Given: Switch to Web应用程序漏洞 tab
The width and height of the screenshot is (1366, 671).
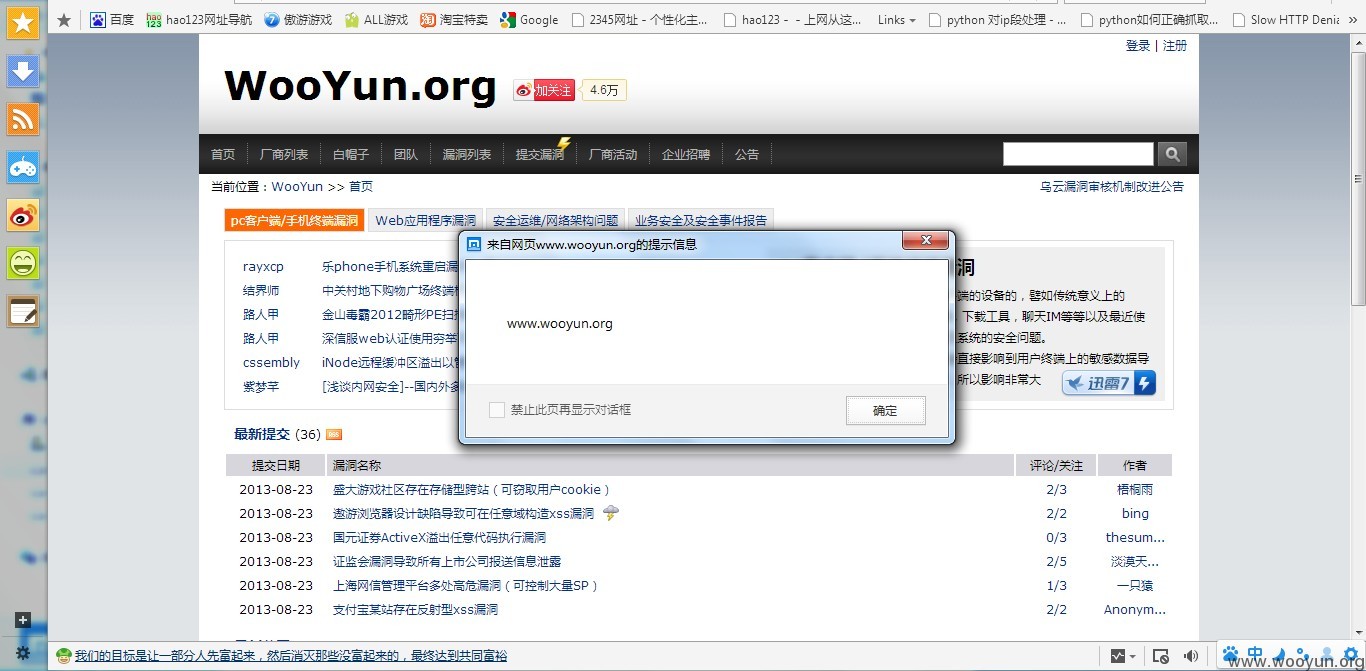Looking at the screenshot, I should coord(425,220).
